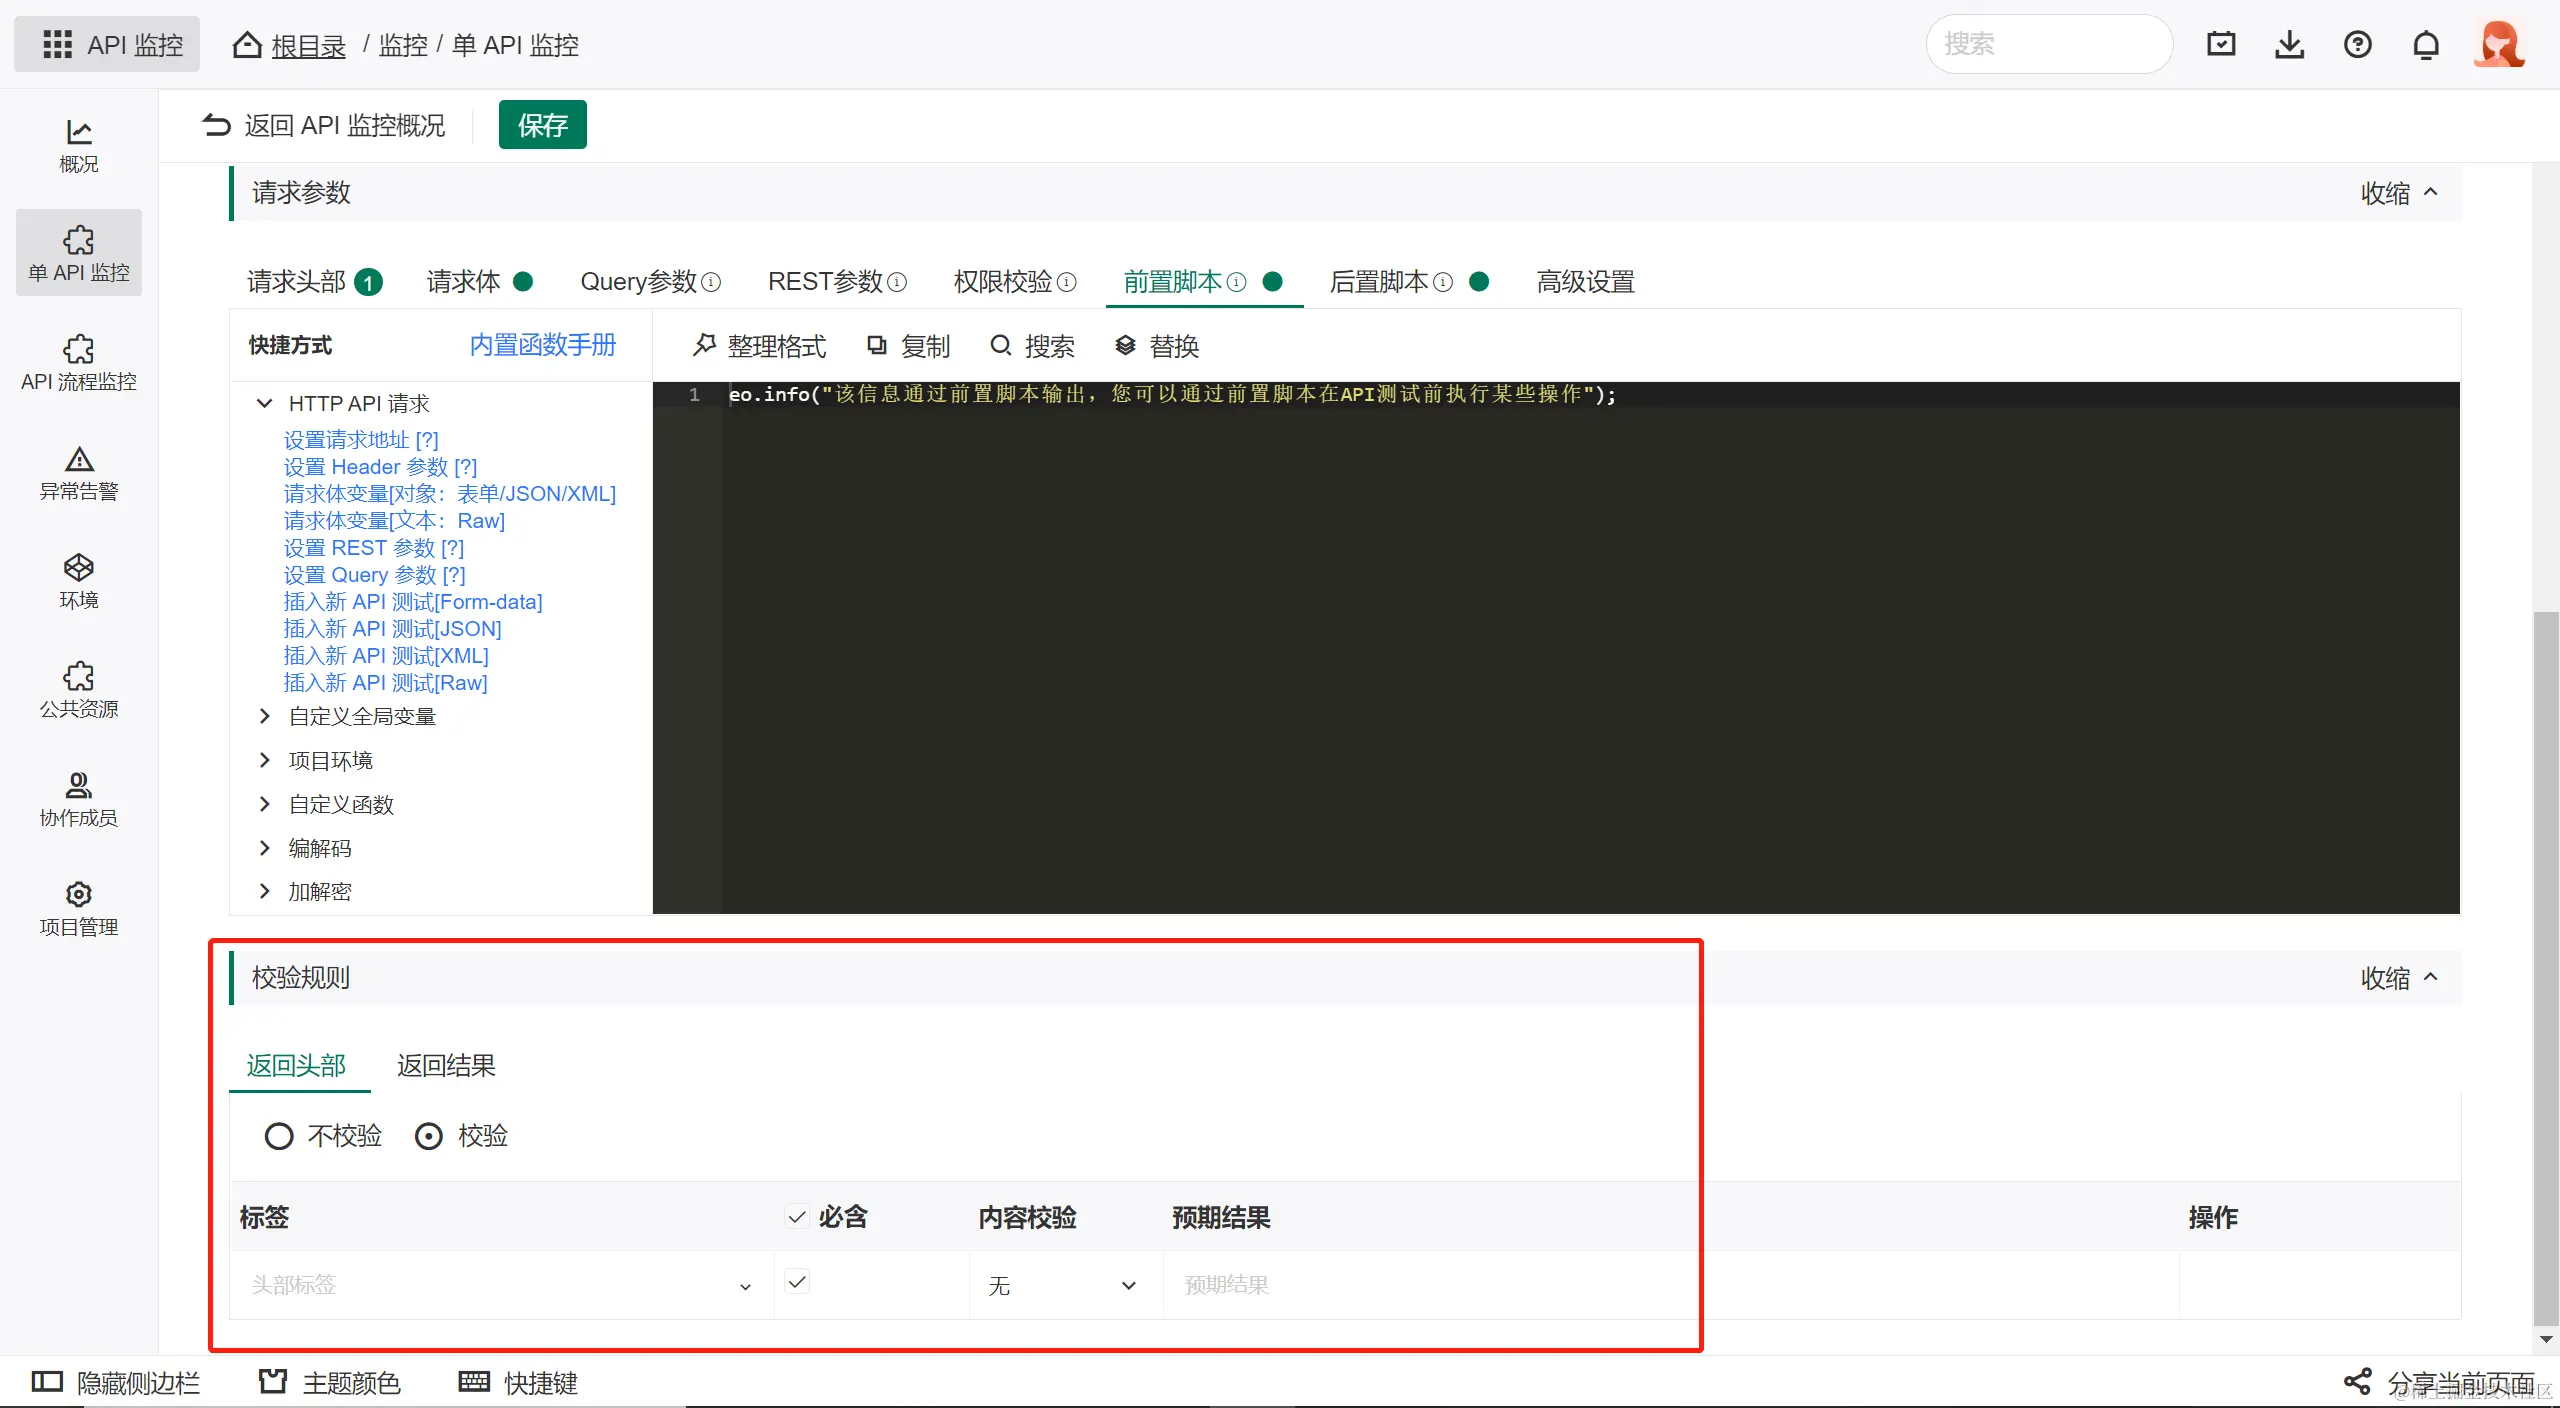The height and width of the screenshot is (1408, 2560).
Task: Click the 保存 save button
Action: tap(542, 125)
